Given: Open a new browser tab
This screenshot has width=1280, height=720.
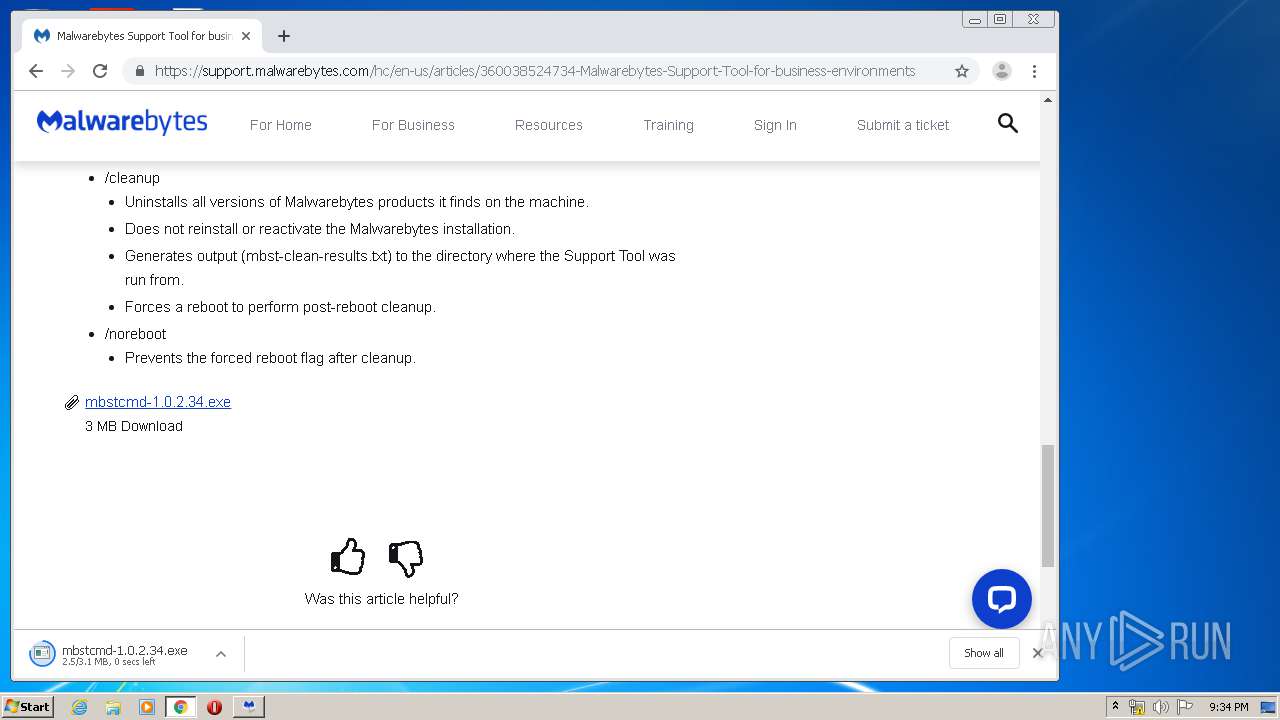Looking at the screenshot, I should click(284, 36).
